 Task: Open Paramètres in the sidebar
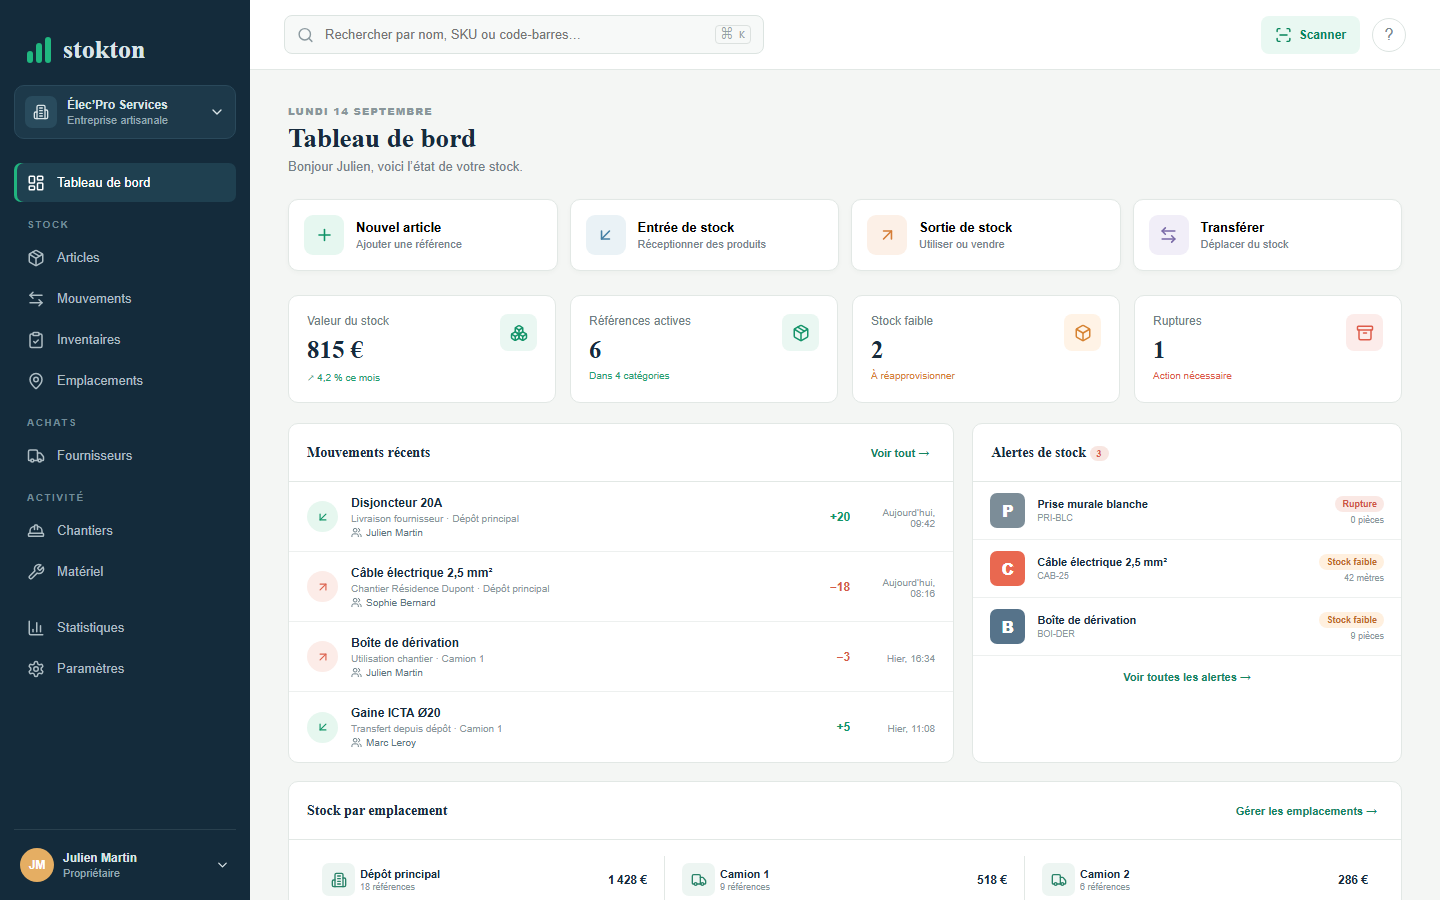point(125,669)
